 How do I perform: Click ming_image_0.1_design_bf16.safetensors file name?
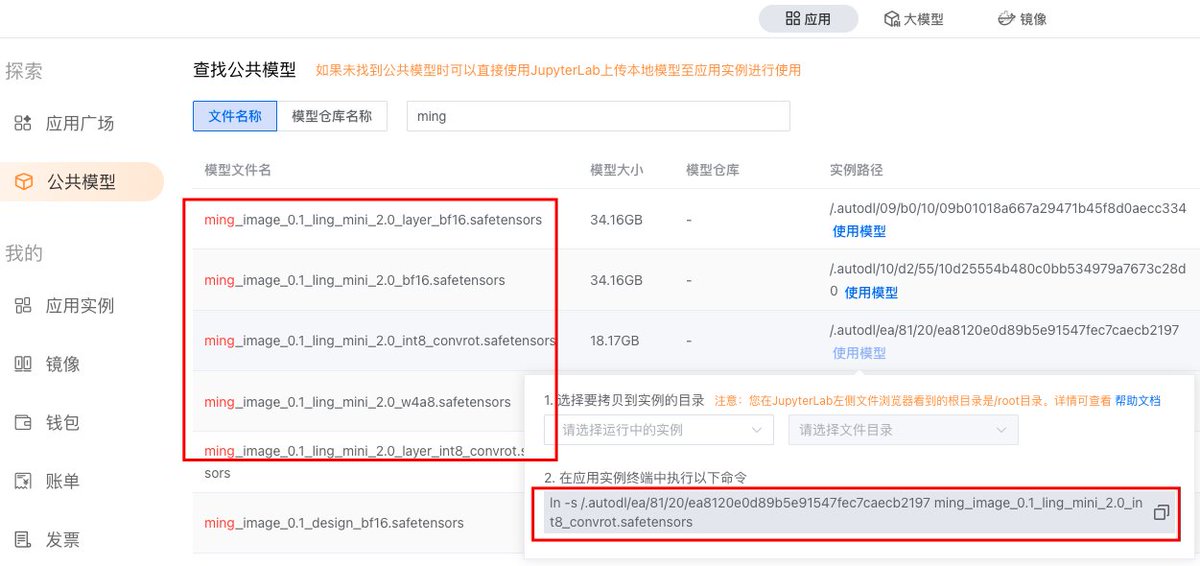[x=334, y=522]
